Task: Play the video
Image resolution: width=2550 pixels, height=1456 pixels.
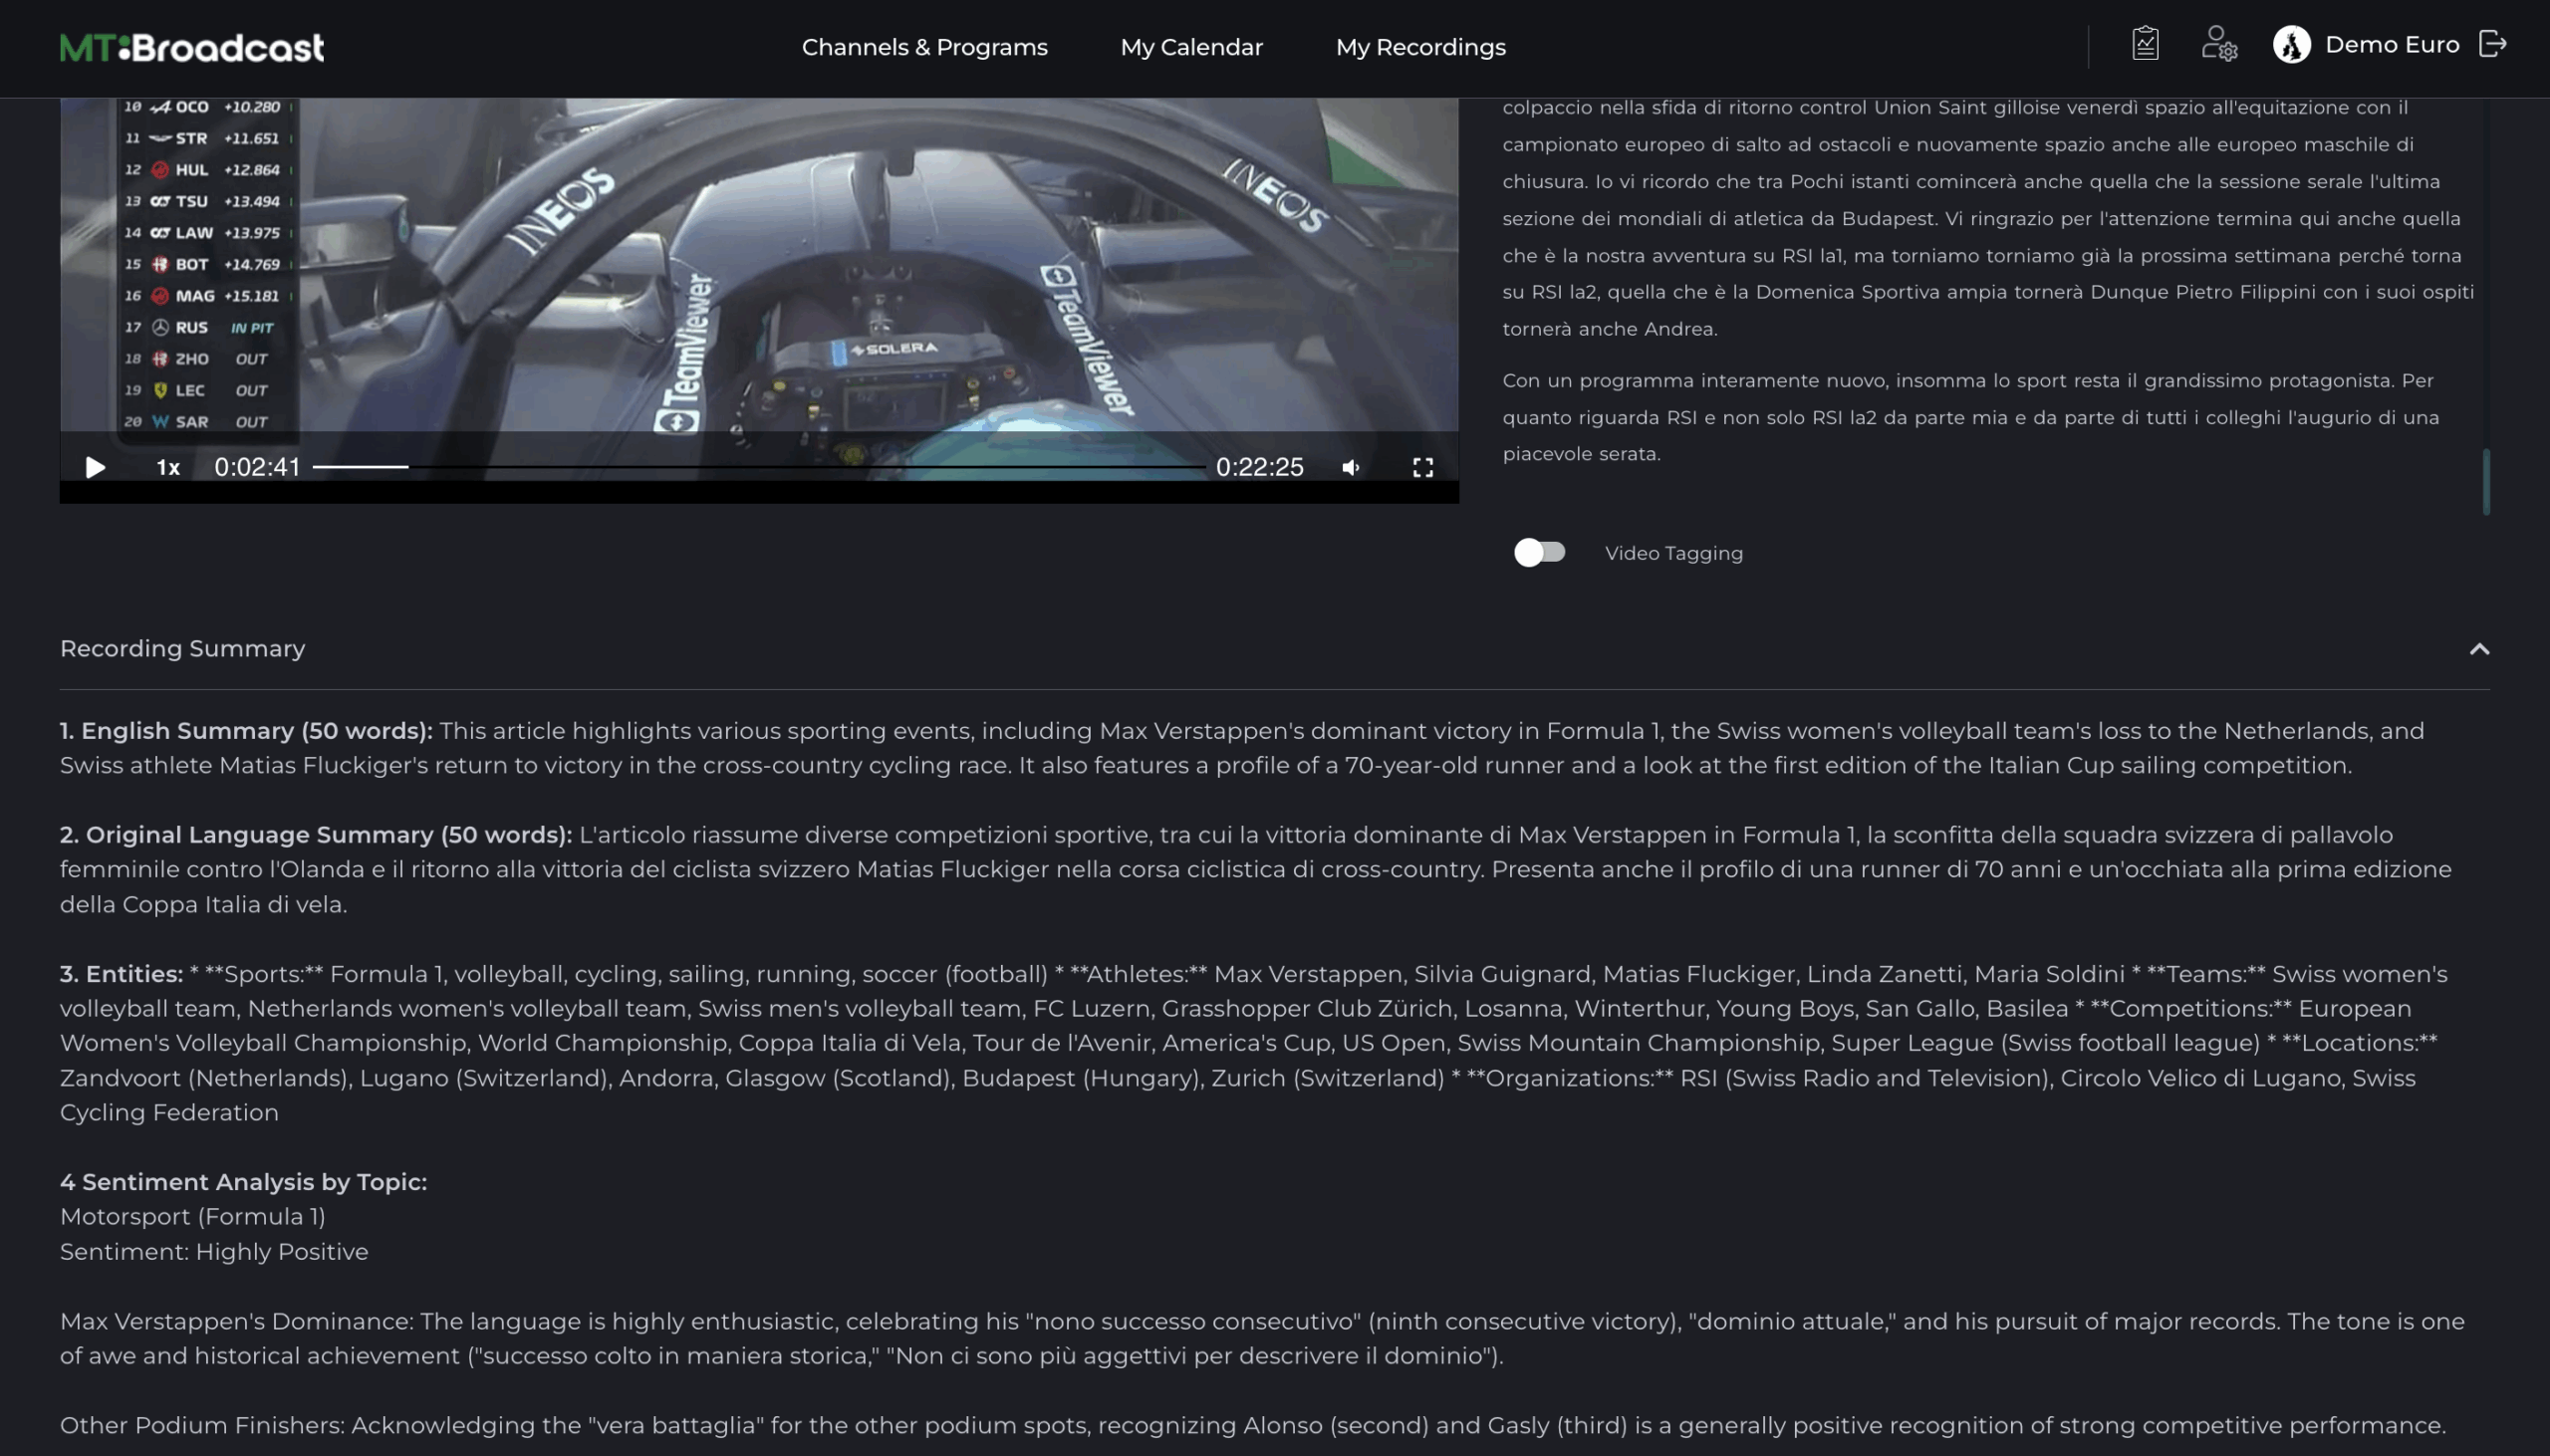Action: pos(95,467)
